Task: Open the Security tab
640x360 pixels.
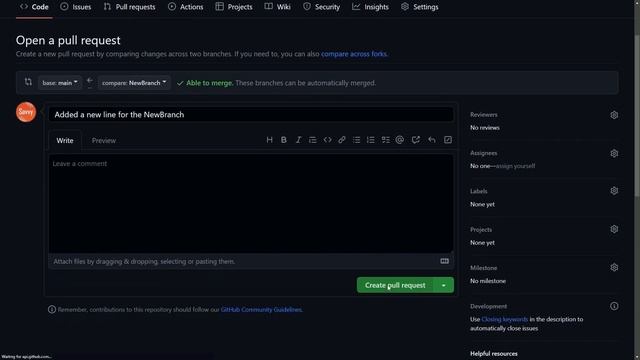Action: tap(321, 7)
